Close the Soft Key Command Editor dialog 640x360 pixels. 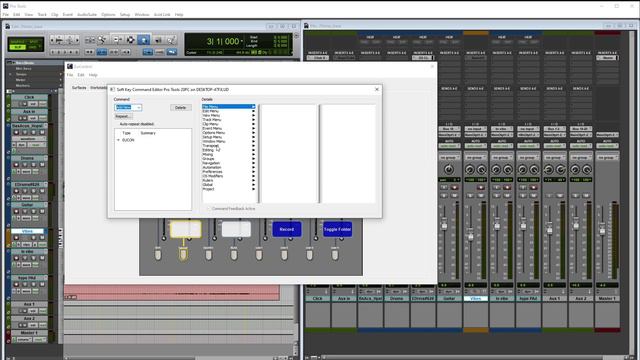[377, 89]
